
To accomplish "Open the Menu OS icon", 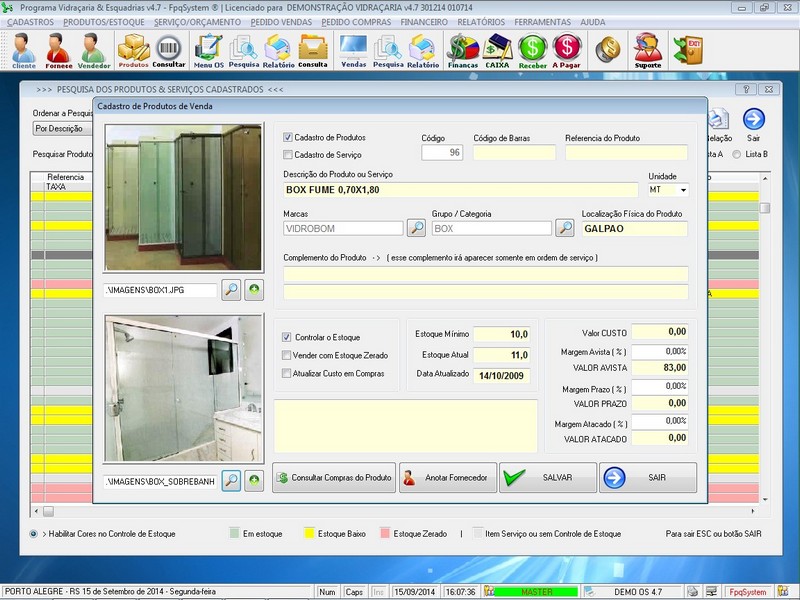I will click(x=209, y=50).
